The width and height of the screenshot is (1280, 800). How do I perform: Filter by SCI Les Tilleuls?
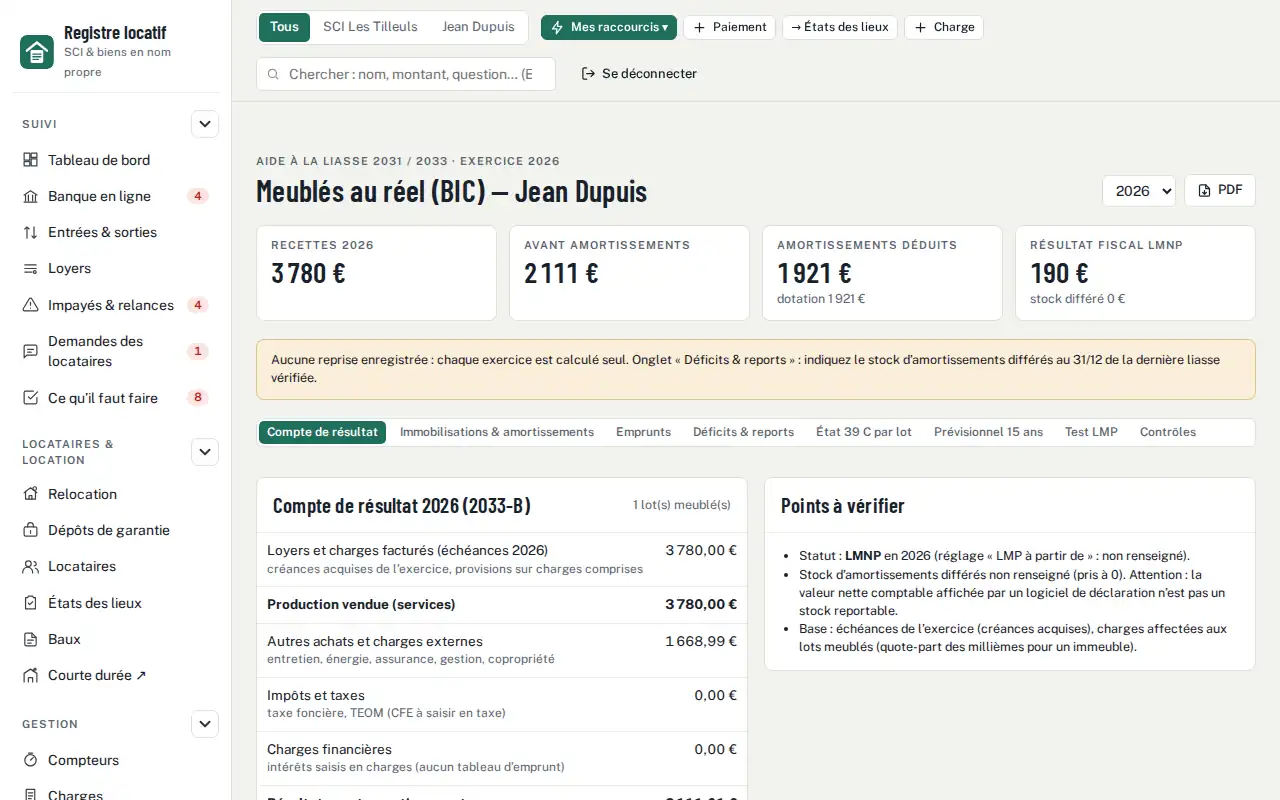click(370, 27)
